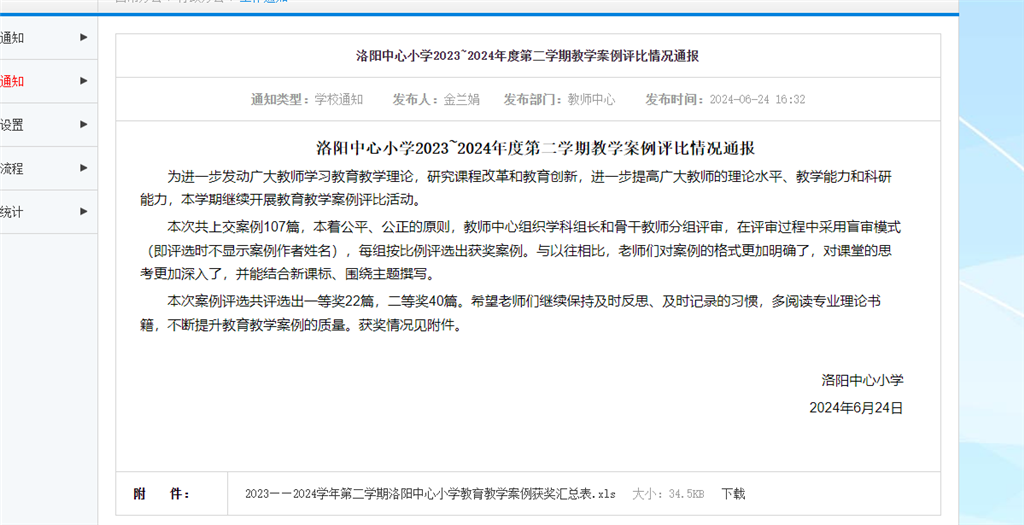Click the date line 2024年6月24日
1024x525 pixels.
pyautogui.click(x=856, y=408)
